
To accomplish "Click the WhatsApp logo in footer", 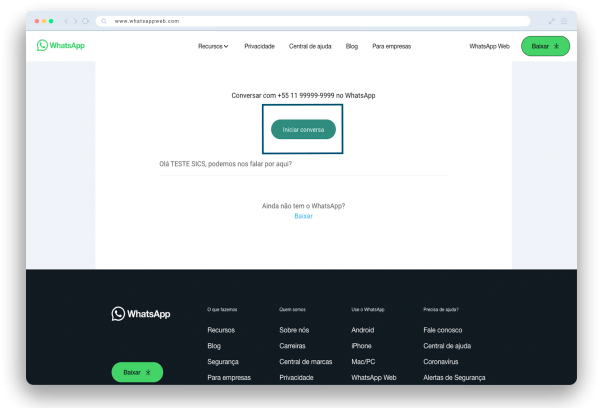I will [141, 314].
